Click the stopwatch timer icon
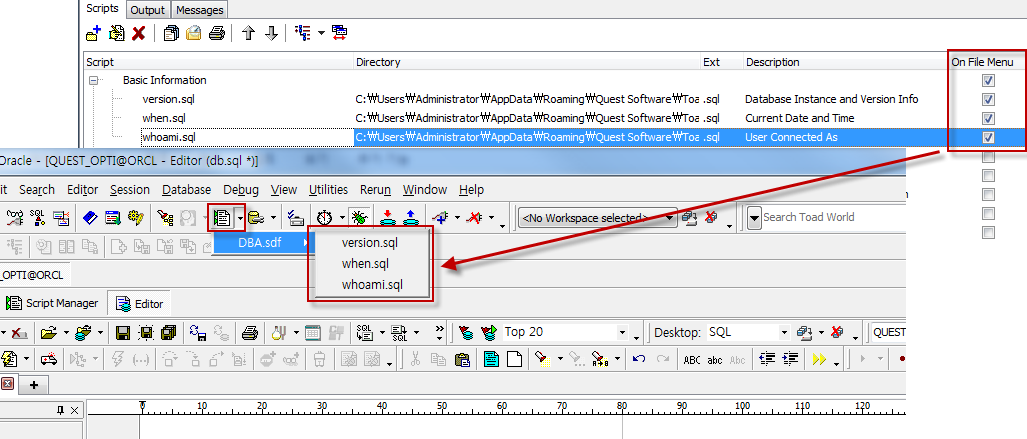Image resolution: width=1027 pixels, height=439 pixels. click(x=324, y=217)
